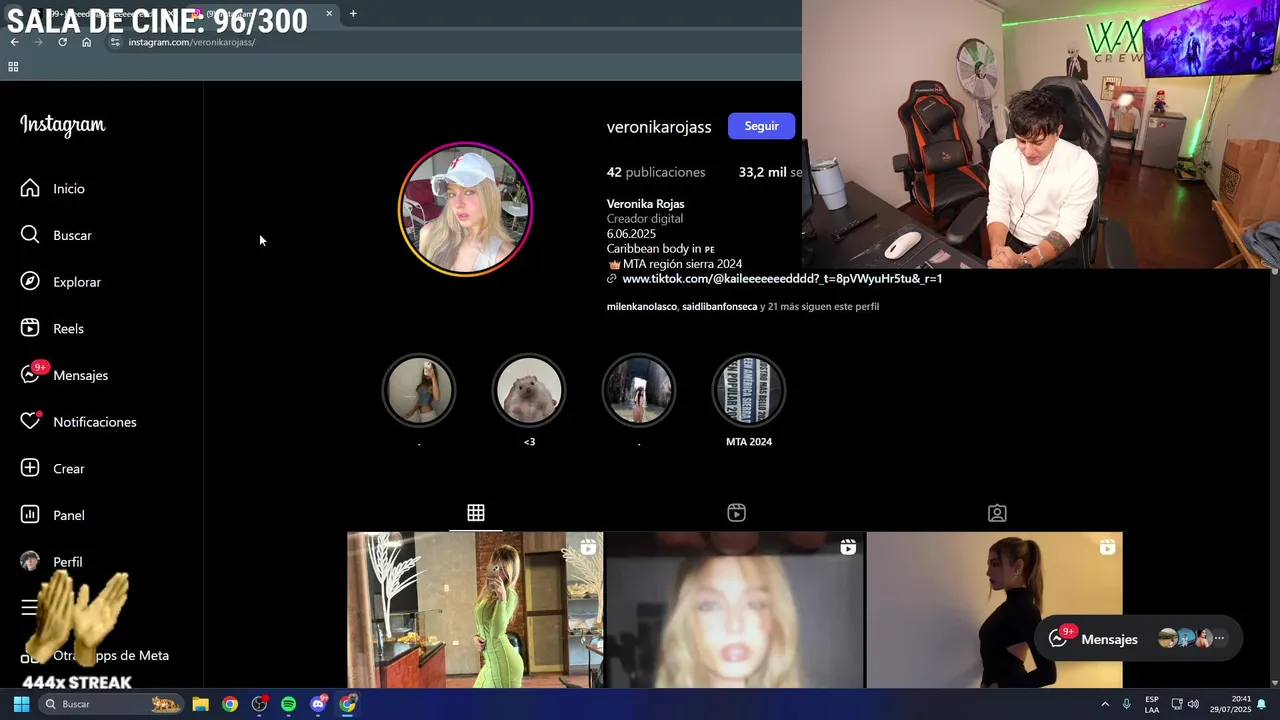Screen dimensions: 1280x720
Task: Click the browser home button
Action: 86,42
